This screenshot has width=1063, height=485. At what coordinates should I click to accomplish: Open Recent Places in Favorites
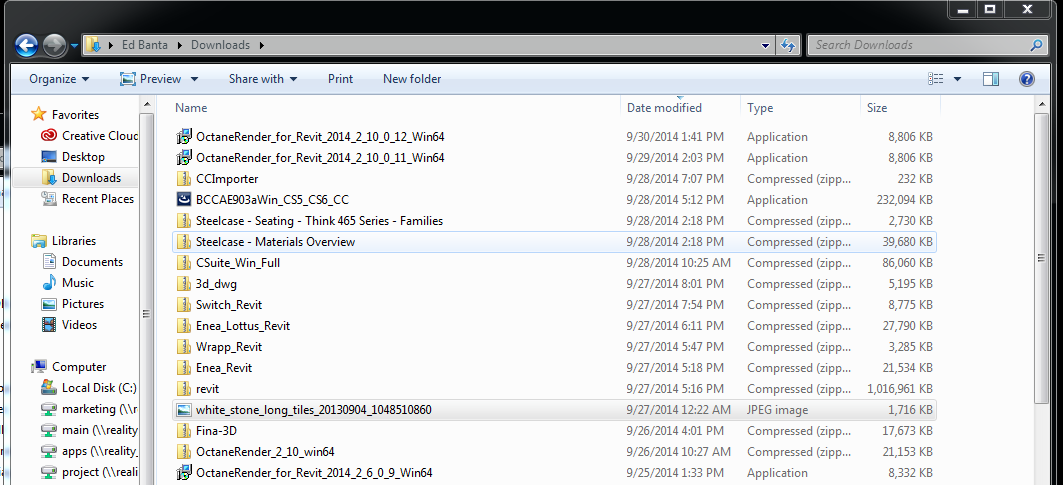click(87, 199)
